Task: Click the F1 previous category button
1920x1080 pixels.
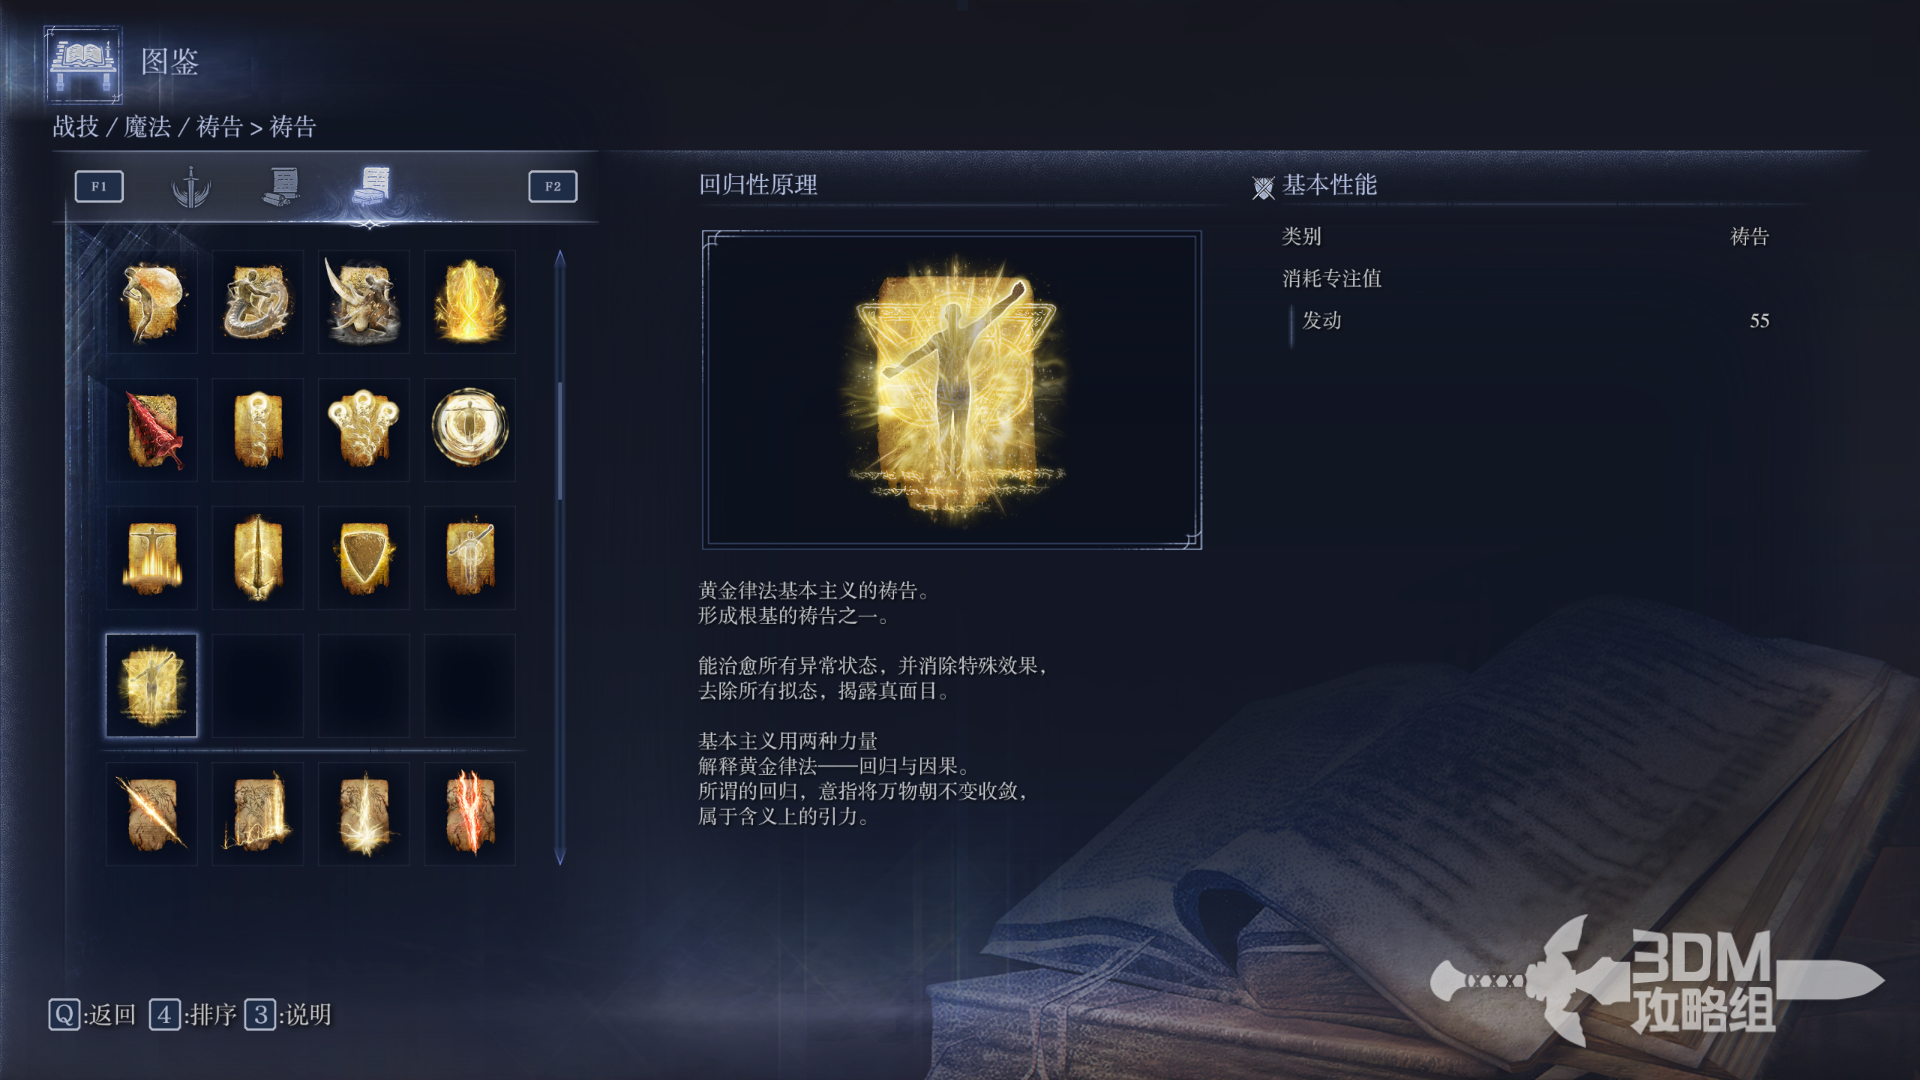Action: (x=99, y=186)
